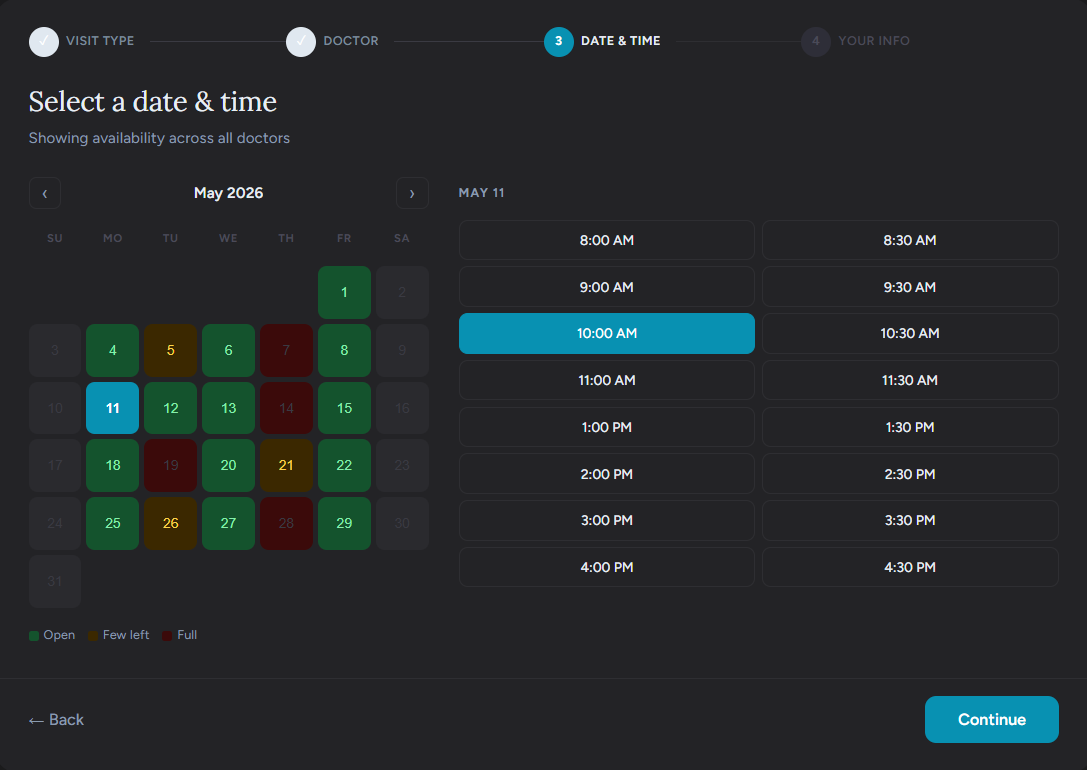Choose May 5 with few slots left
1087x770 pixels.
tap(170, 350)
